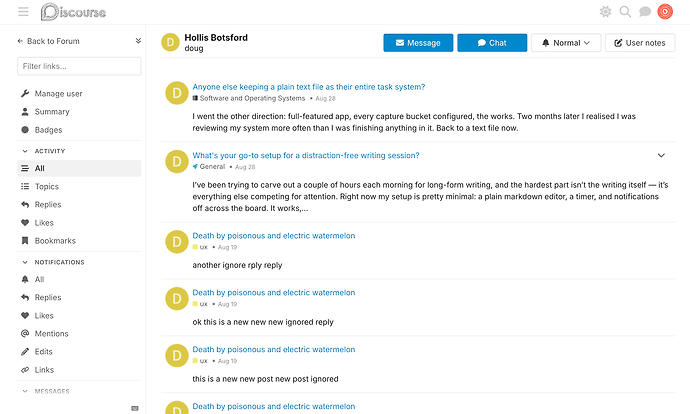This screenshot has width=690, height=414.
Task: Open the chat bubble icon in header
Action: 645,12
